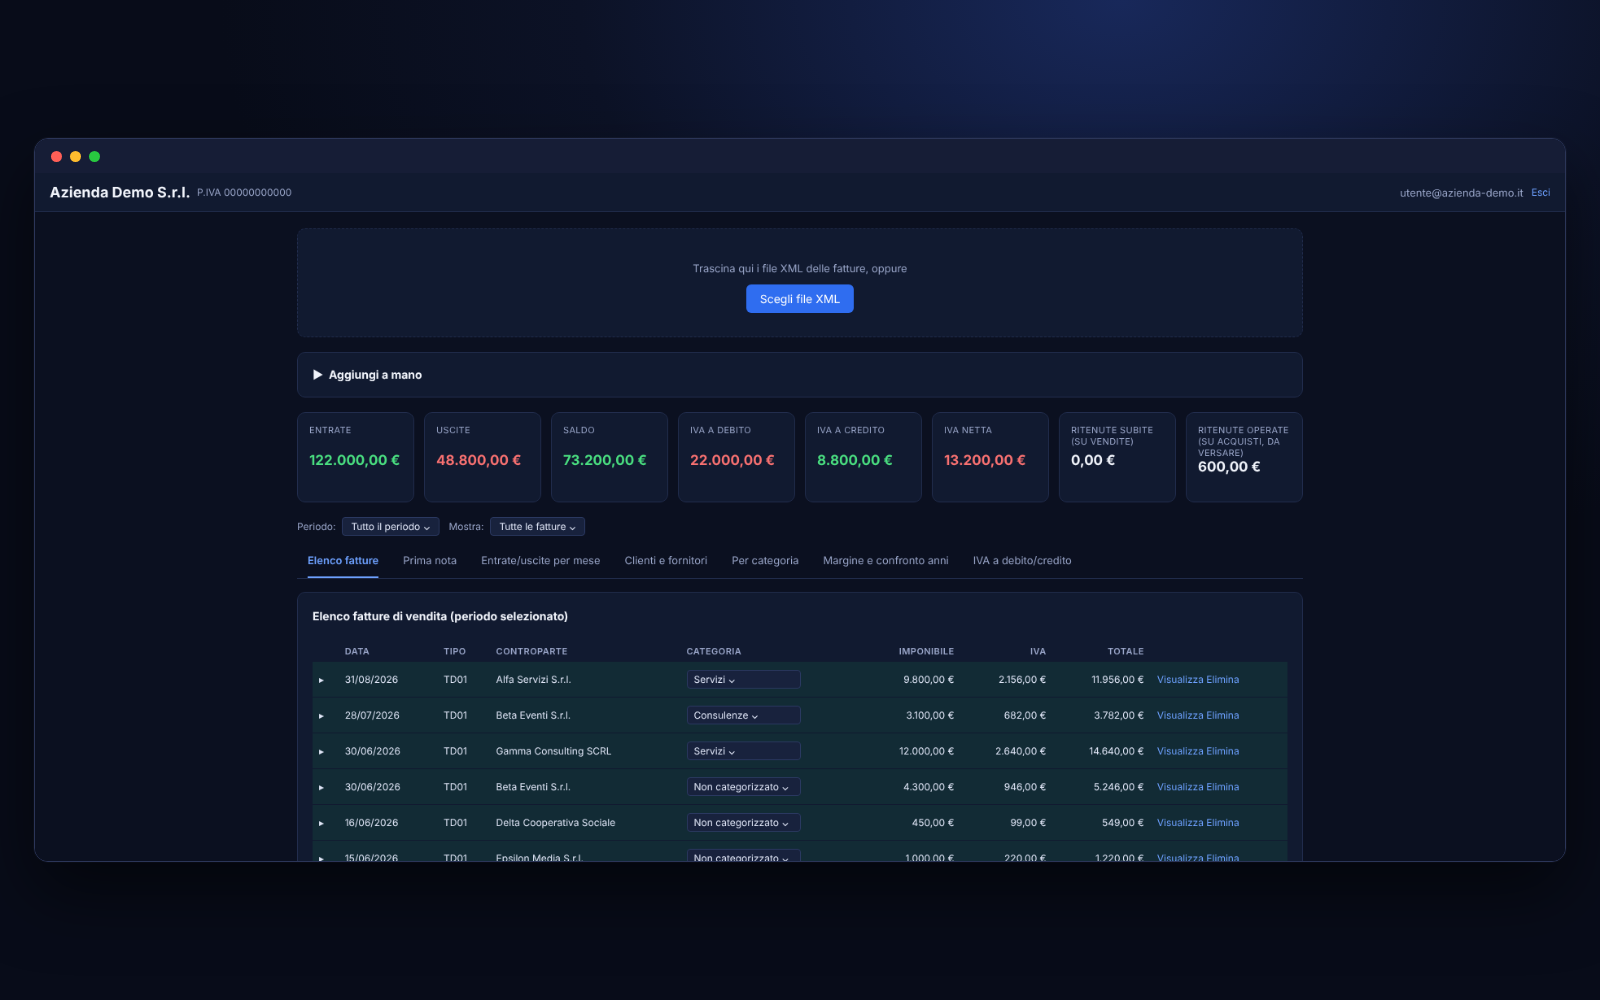Image resolution: width=1600 pixels, height=1000 pixels.
Task: Click the Ritenute operate 600,00 € value
Action: 1229,467
